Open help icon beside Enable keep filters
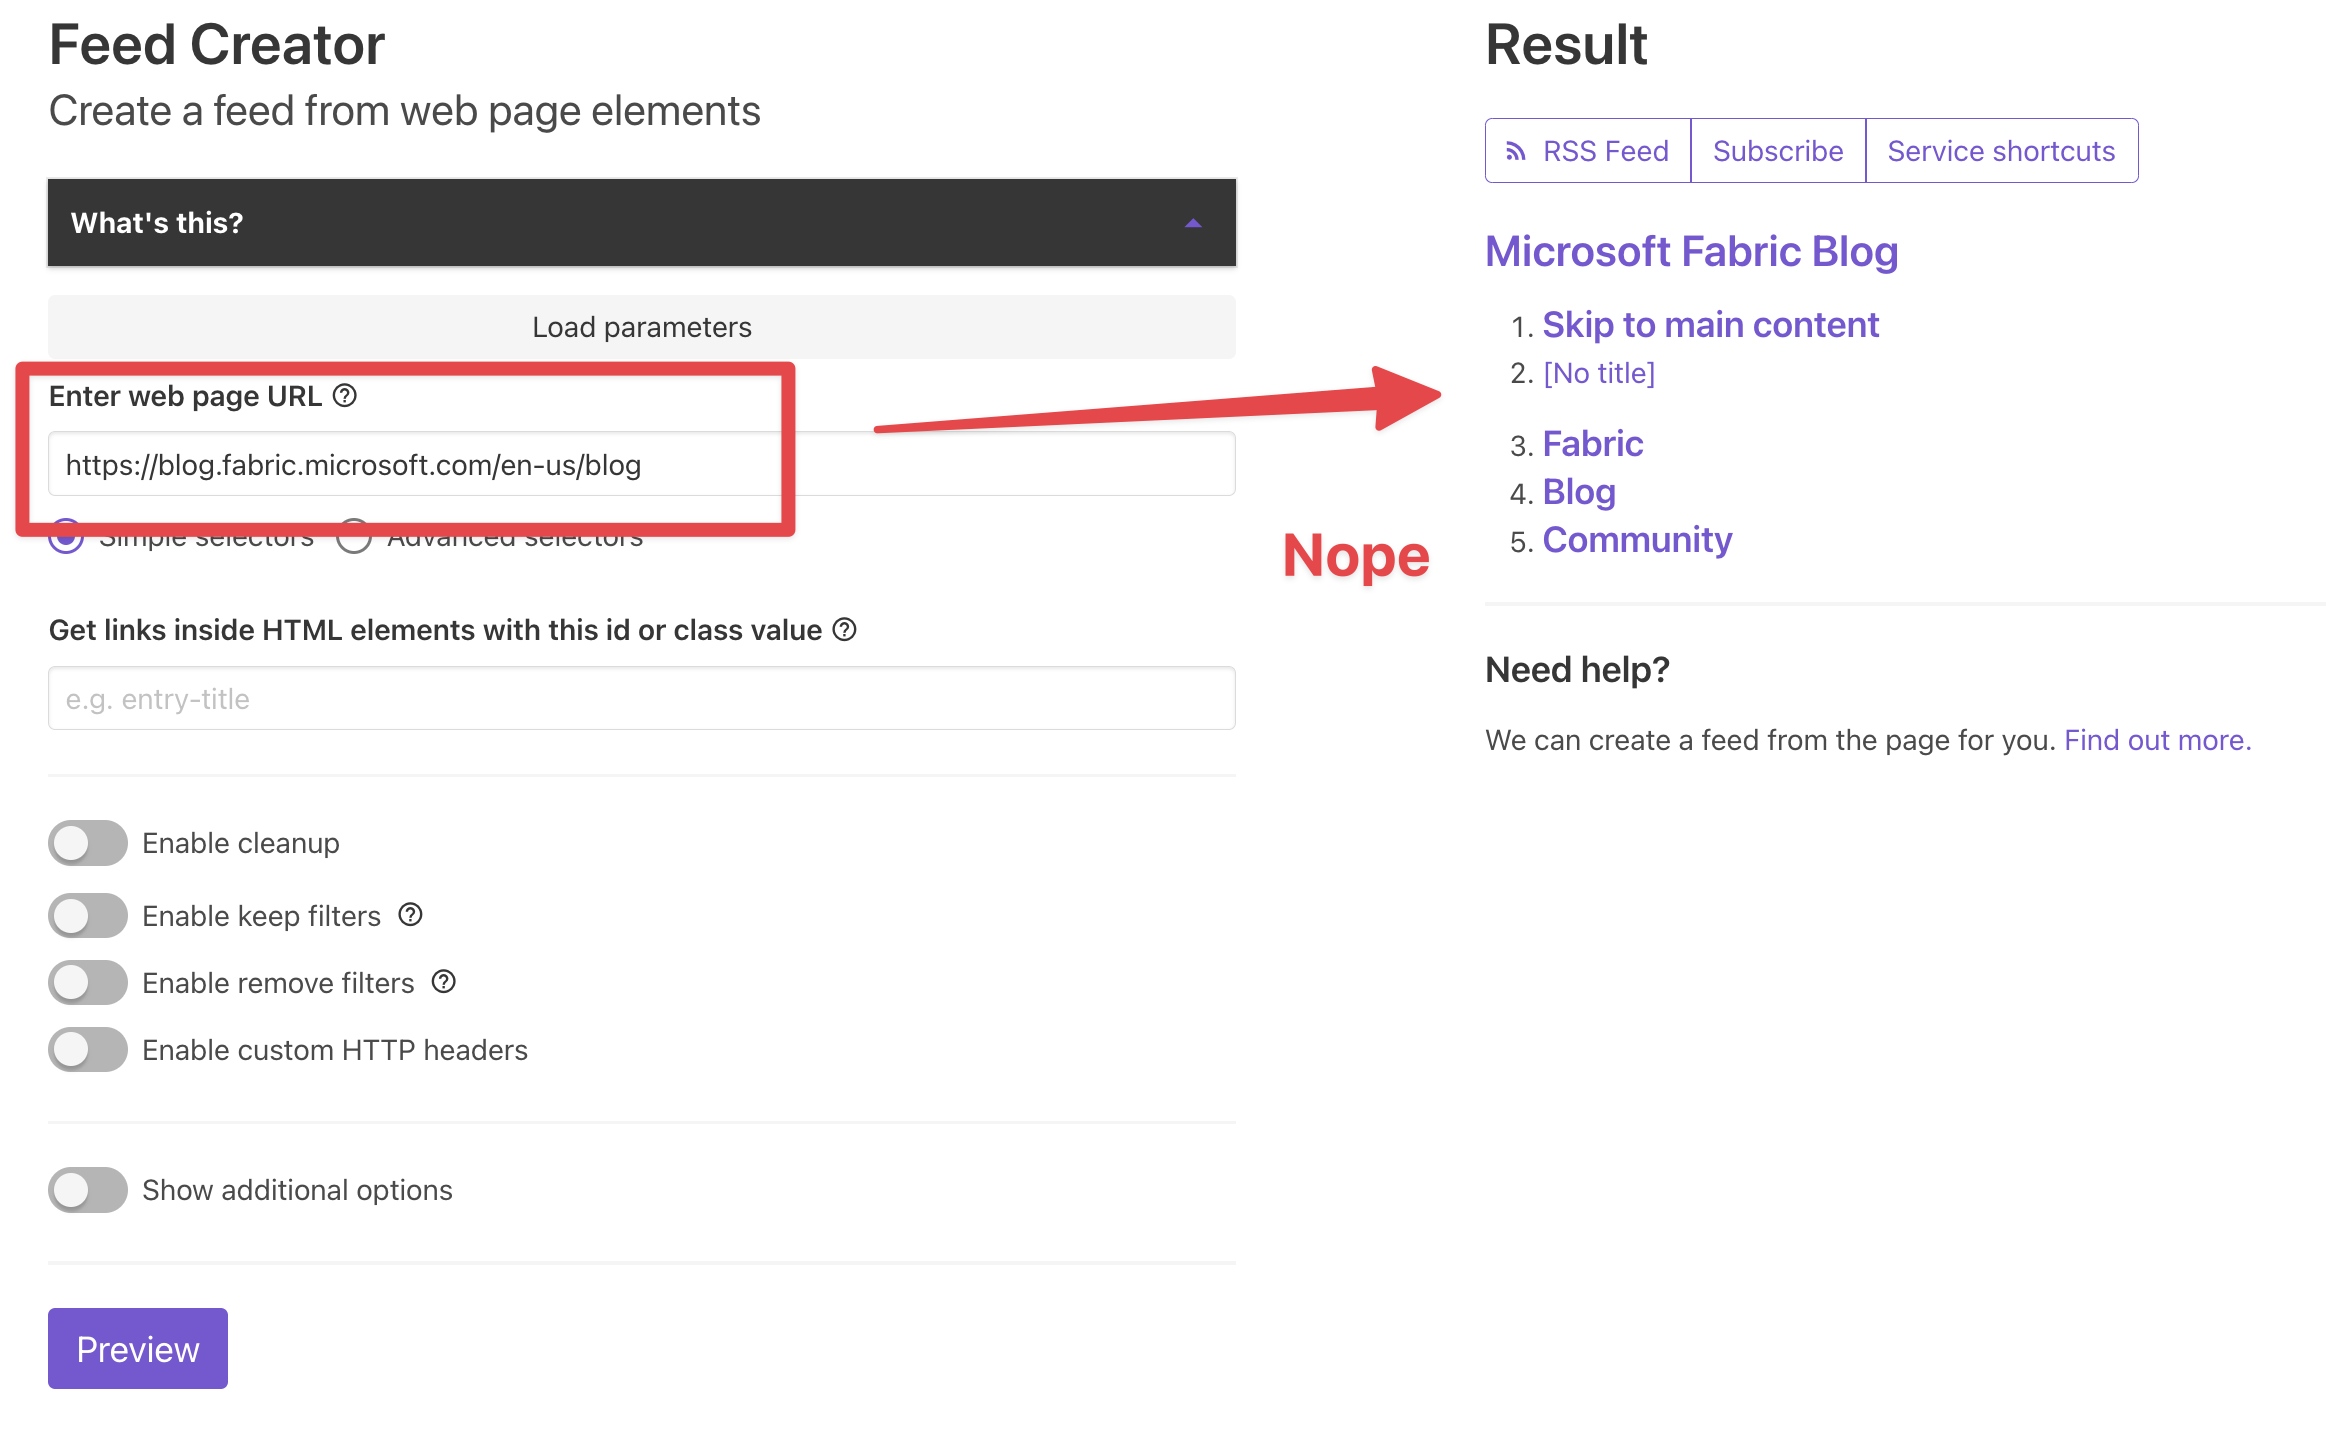 [410, 914]
